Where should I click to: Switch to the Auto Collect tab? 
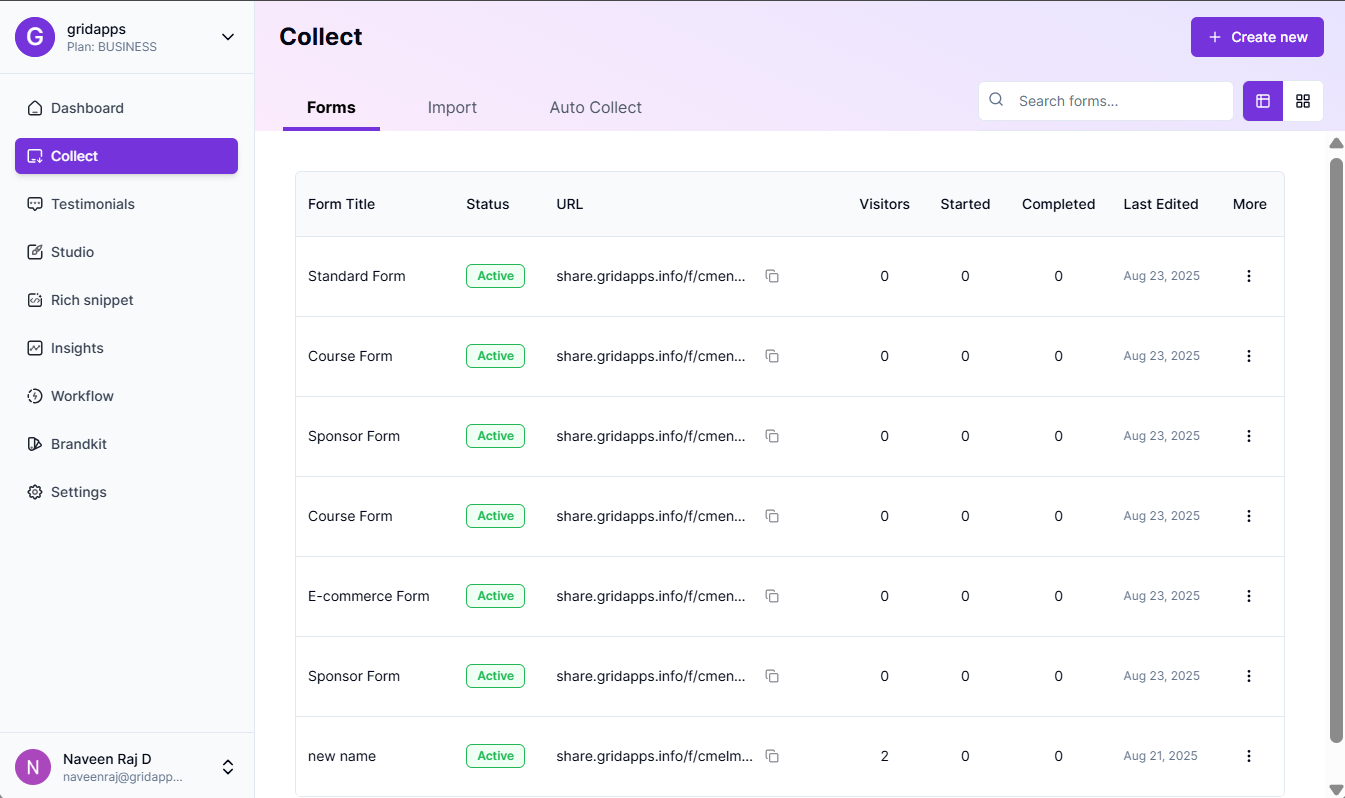[595, 107]
